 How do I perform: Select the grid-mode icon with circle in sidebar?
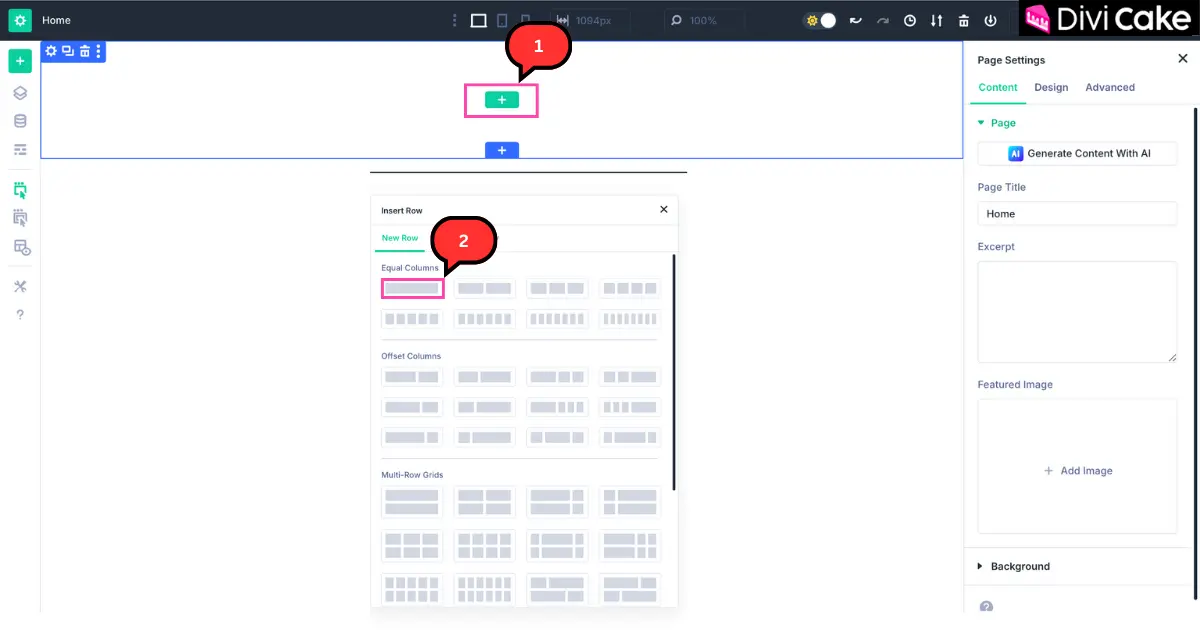[21, 247]
